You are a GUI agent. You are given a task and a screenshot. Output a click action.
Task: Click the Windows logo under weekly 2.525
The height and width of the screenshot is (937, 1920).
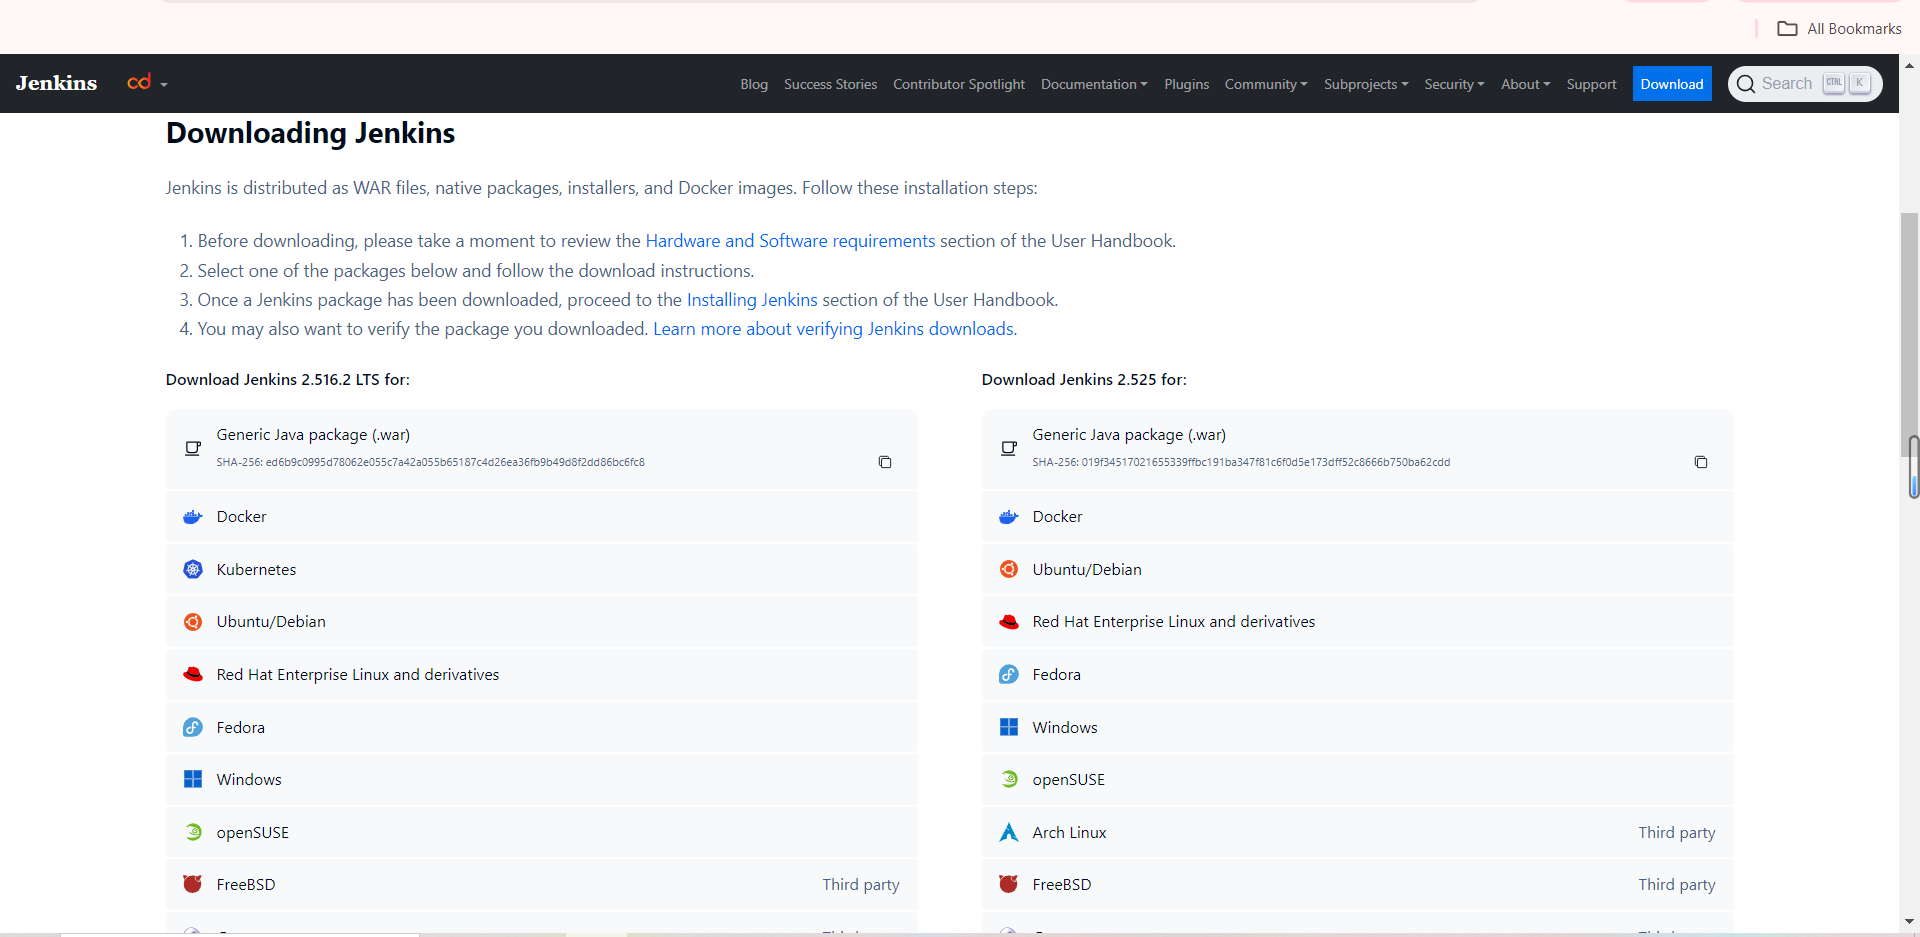1009,727
